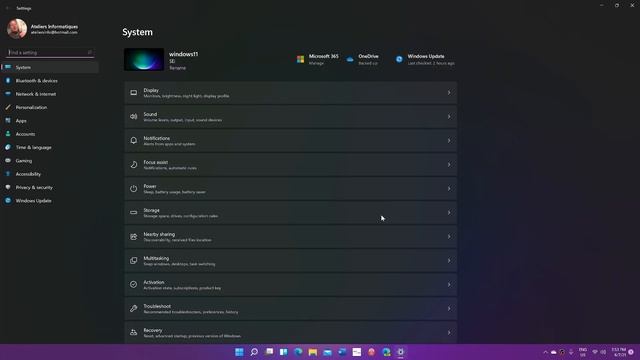This screenshot has width=640, height=360.
Task: Open the Start menu from the taskbar
Action: click(239, 352)
